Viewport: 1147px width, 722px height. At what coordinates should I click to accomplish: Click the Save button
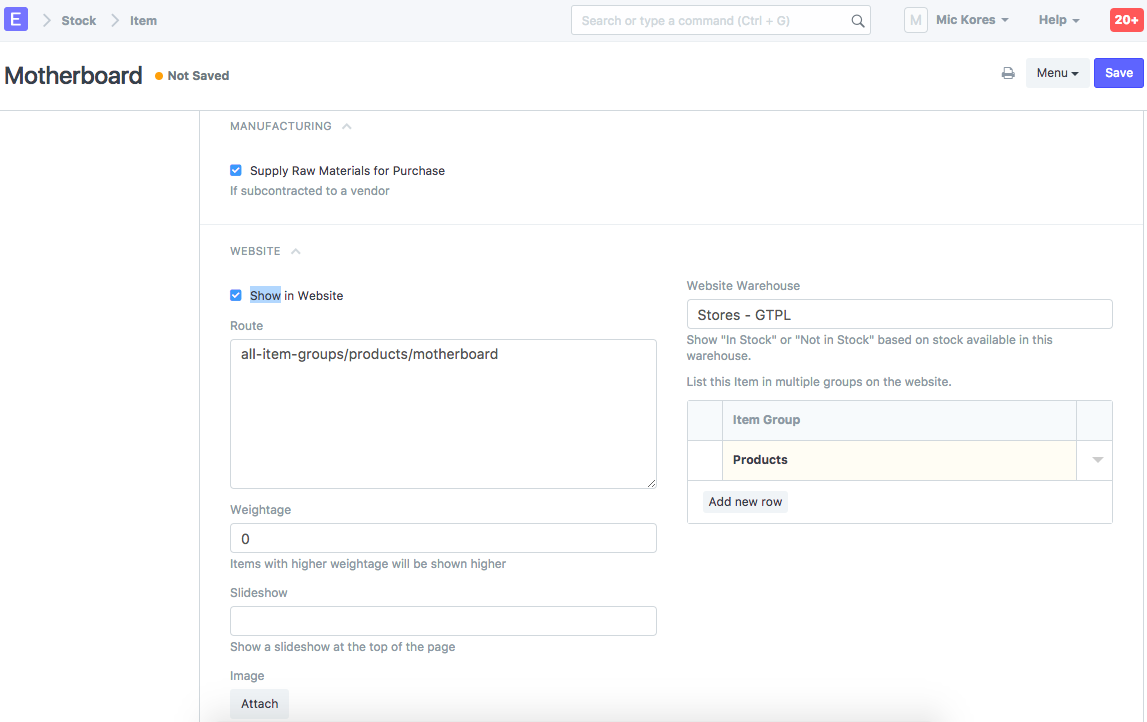coord(1118,73)
